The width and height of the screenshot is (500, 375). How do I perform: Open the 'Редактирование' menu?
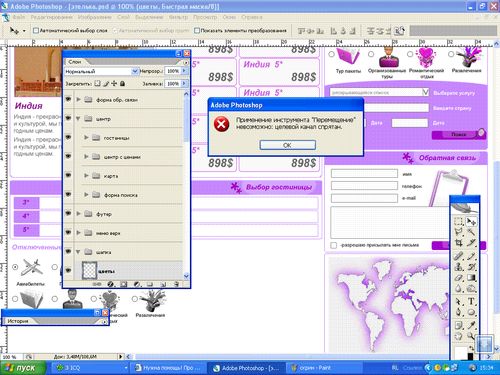[x=52, y=17]
